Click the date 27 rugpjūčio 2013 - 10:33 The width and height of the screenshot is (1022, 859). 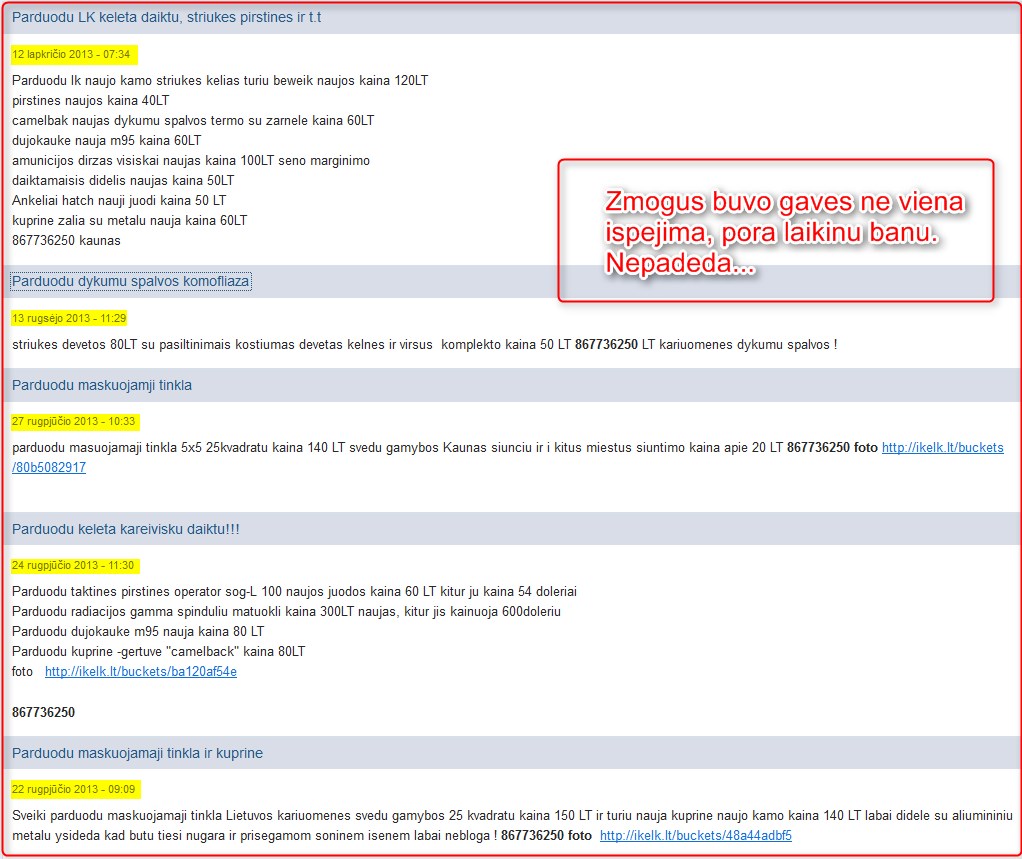coord(74,421)
